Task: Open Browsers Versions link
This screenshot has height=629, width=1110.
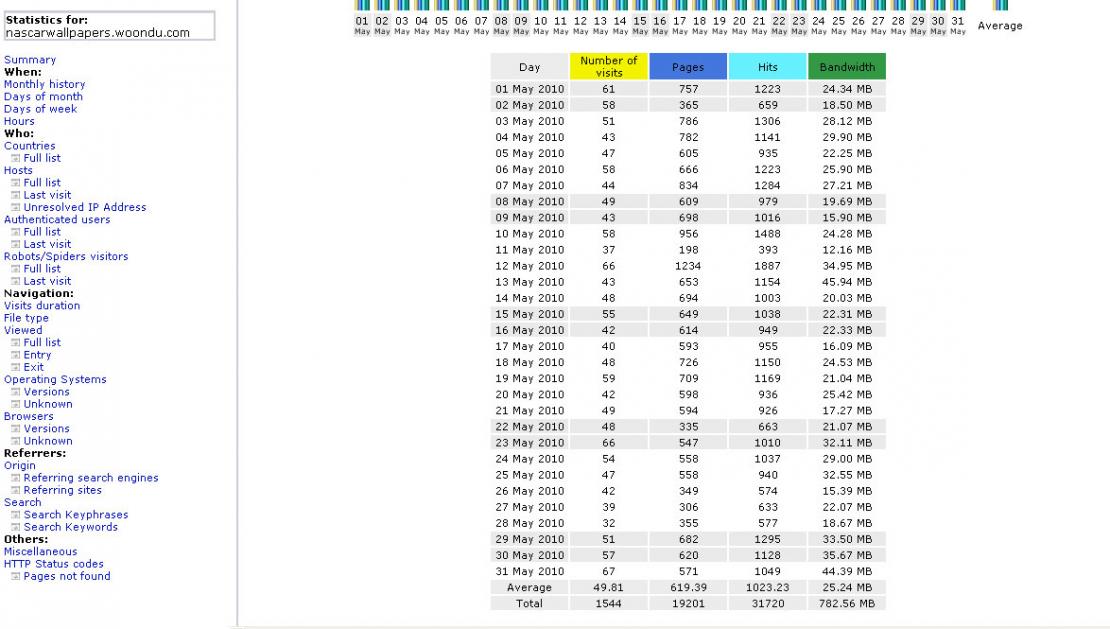Action: 47,429
